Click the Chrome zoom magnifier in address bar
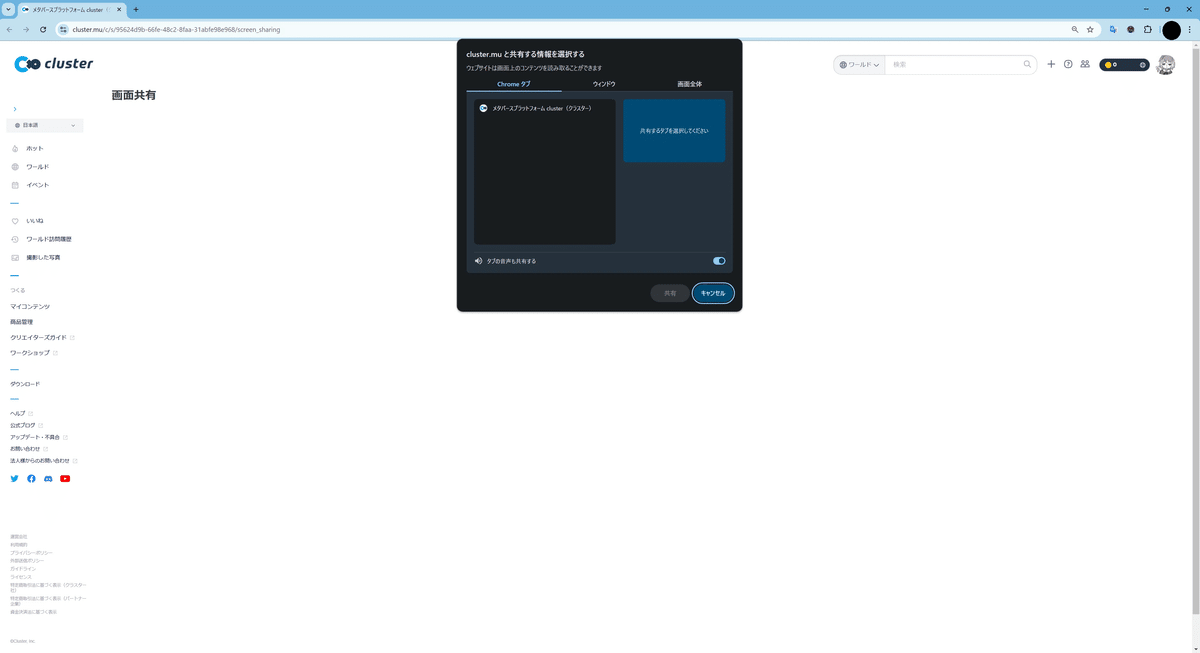 1075,29
